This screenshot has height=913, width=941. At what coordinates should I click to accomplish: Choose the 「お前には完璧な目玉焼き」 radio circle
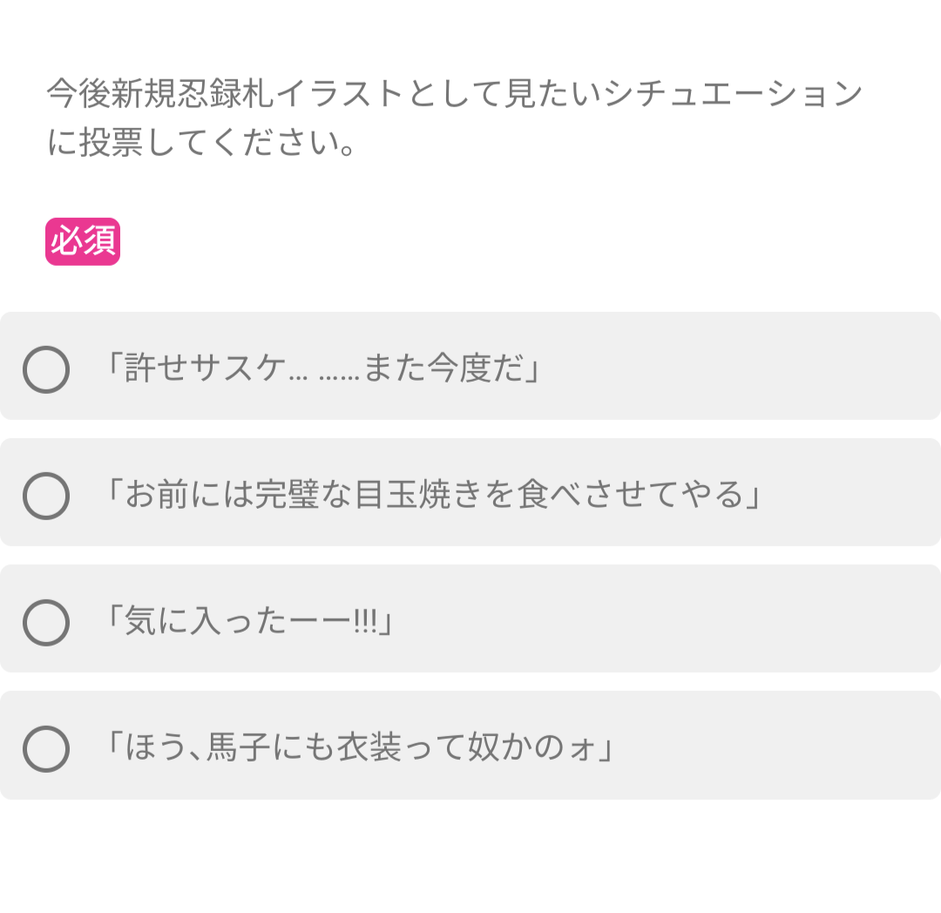pyautogui.click(x=46, y=496)
